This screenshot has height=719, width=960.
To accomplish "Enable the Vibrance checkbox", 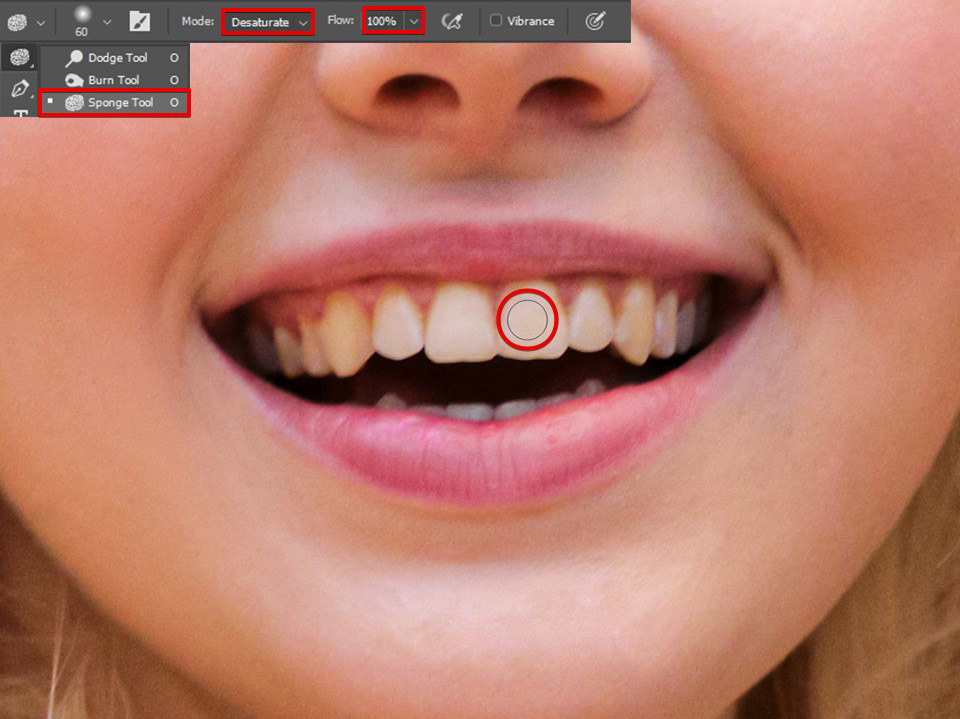I will click(x=496, y=20).
